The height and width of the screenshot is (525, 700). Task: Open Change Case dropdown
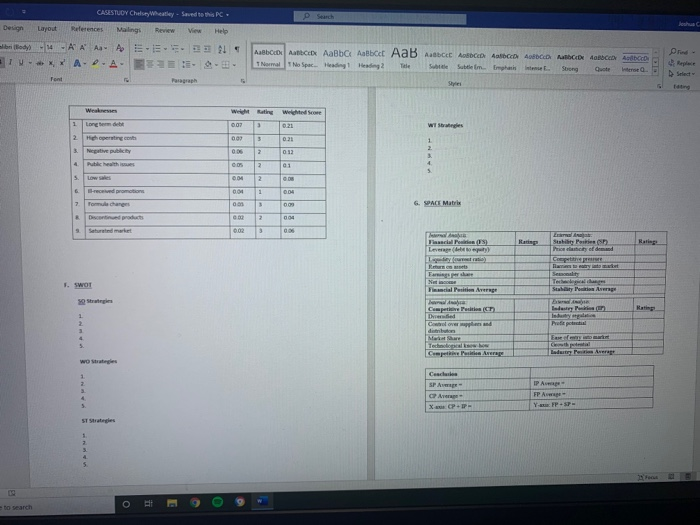[x=100, y=48]
